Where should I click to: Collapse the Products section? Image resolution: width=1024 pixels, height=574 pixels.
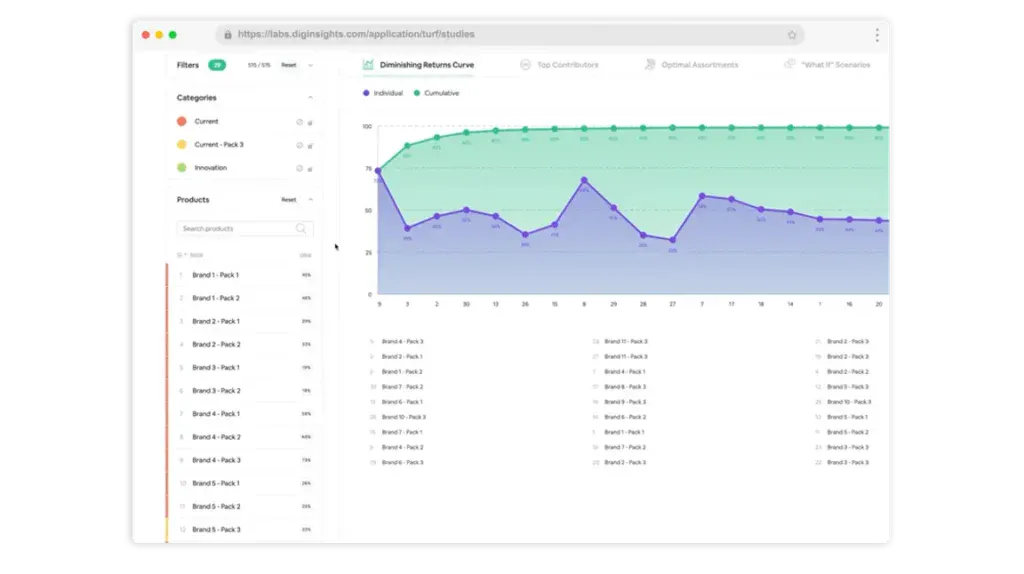point(310,200)
